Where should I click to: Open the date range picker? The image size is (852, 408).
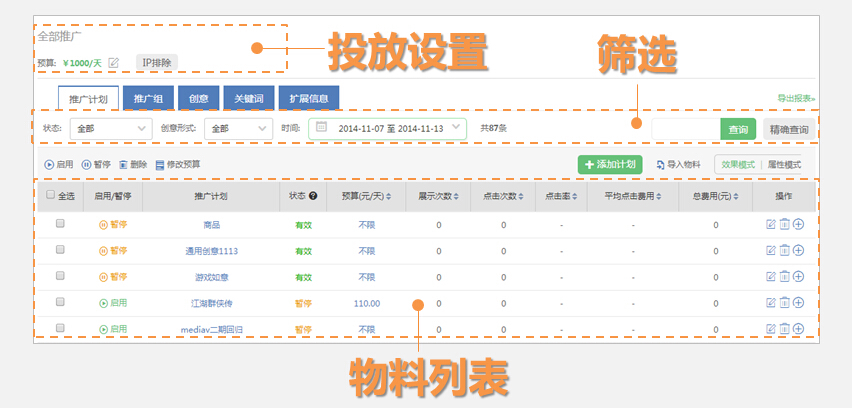pos(387,128)
